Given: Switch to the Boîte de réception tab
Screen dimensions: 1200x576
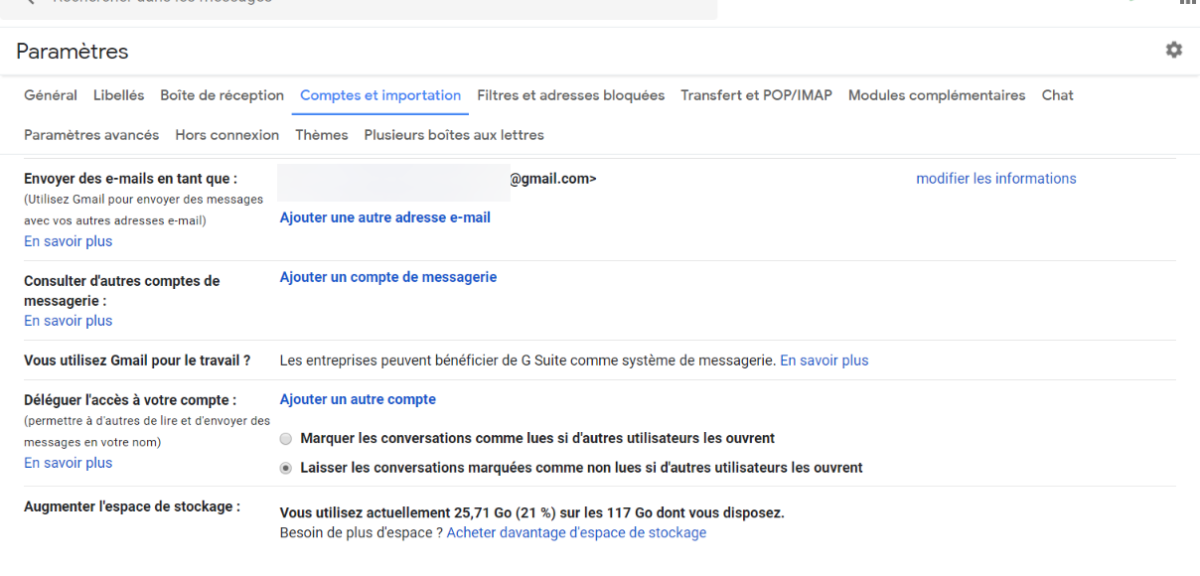Looking at the screenshot, I should (x=222, y=95).
